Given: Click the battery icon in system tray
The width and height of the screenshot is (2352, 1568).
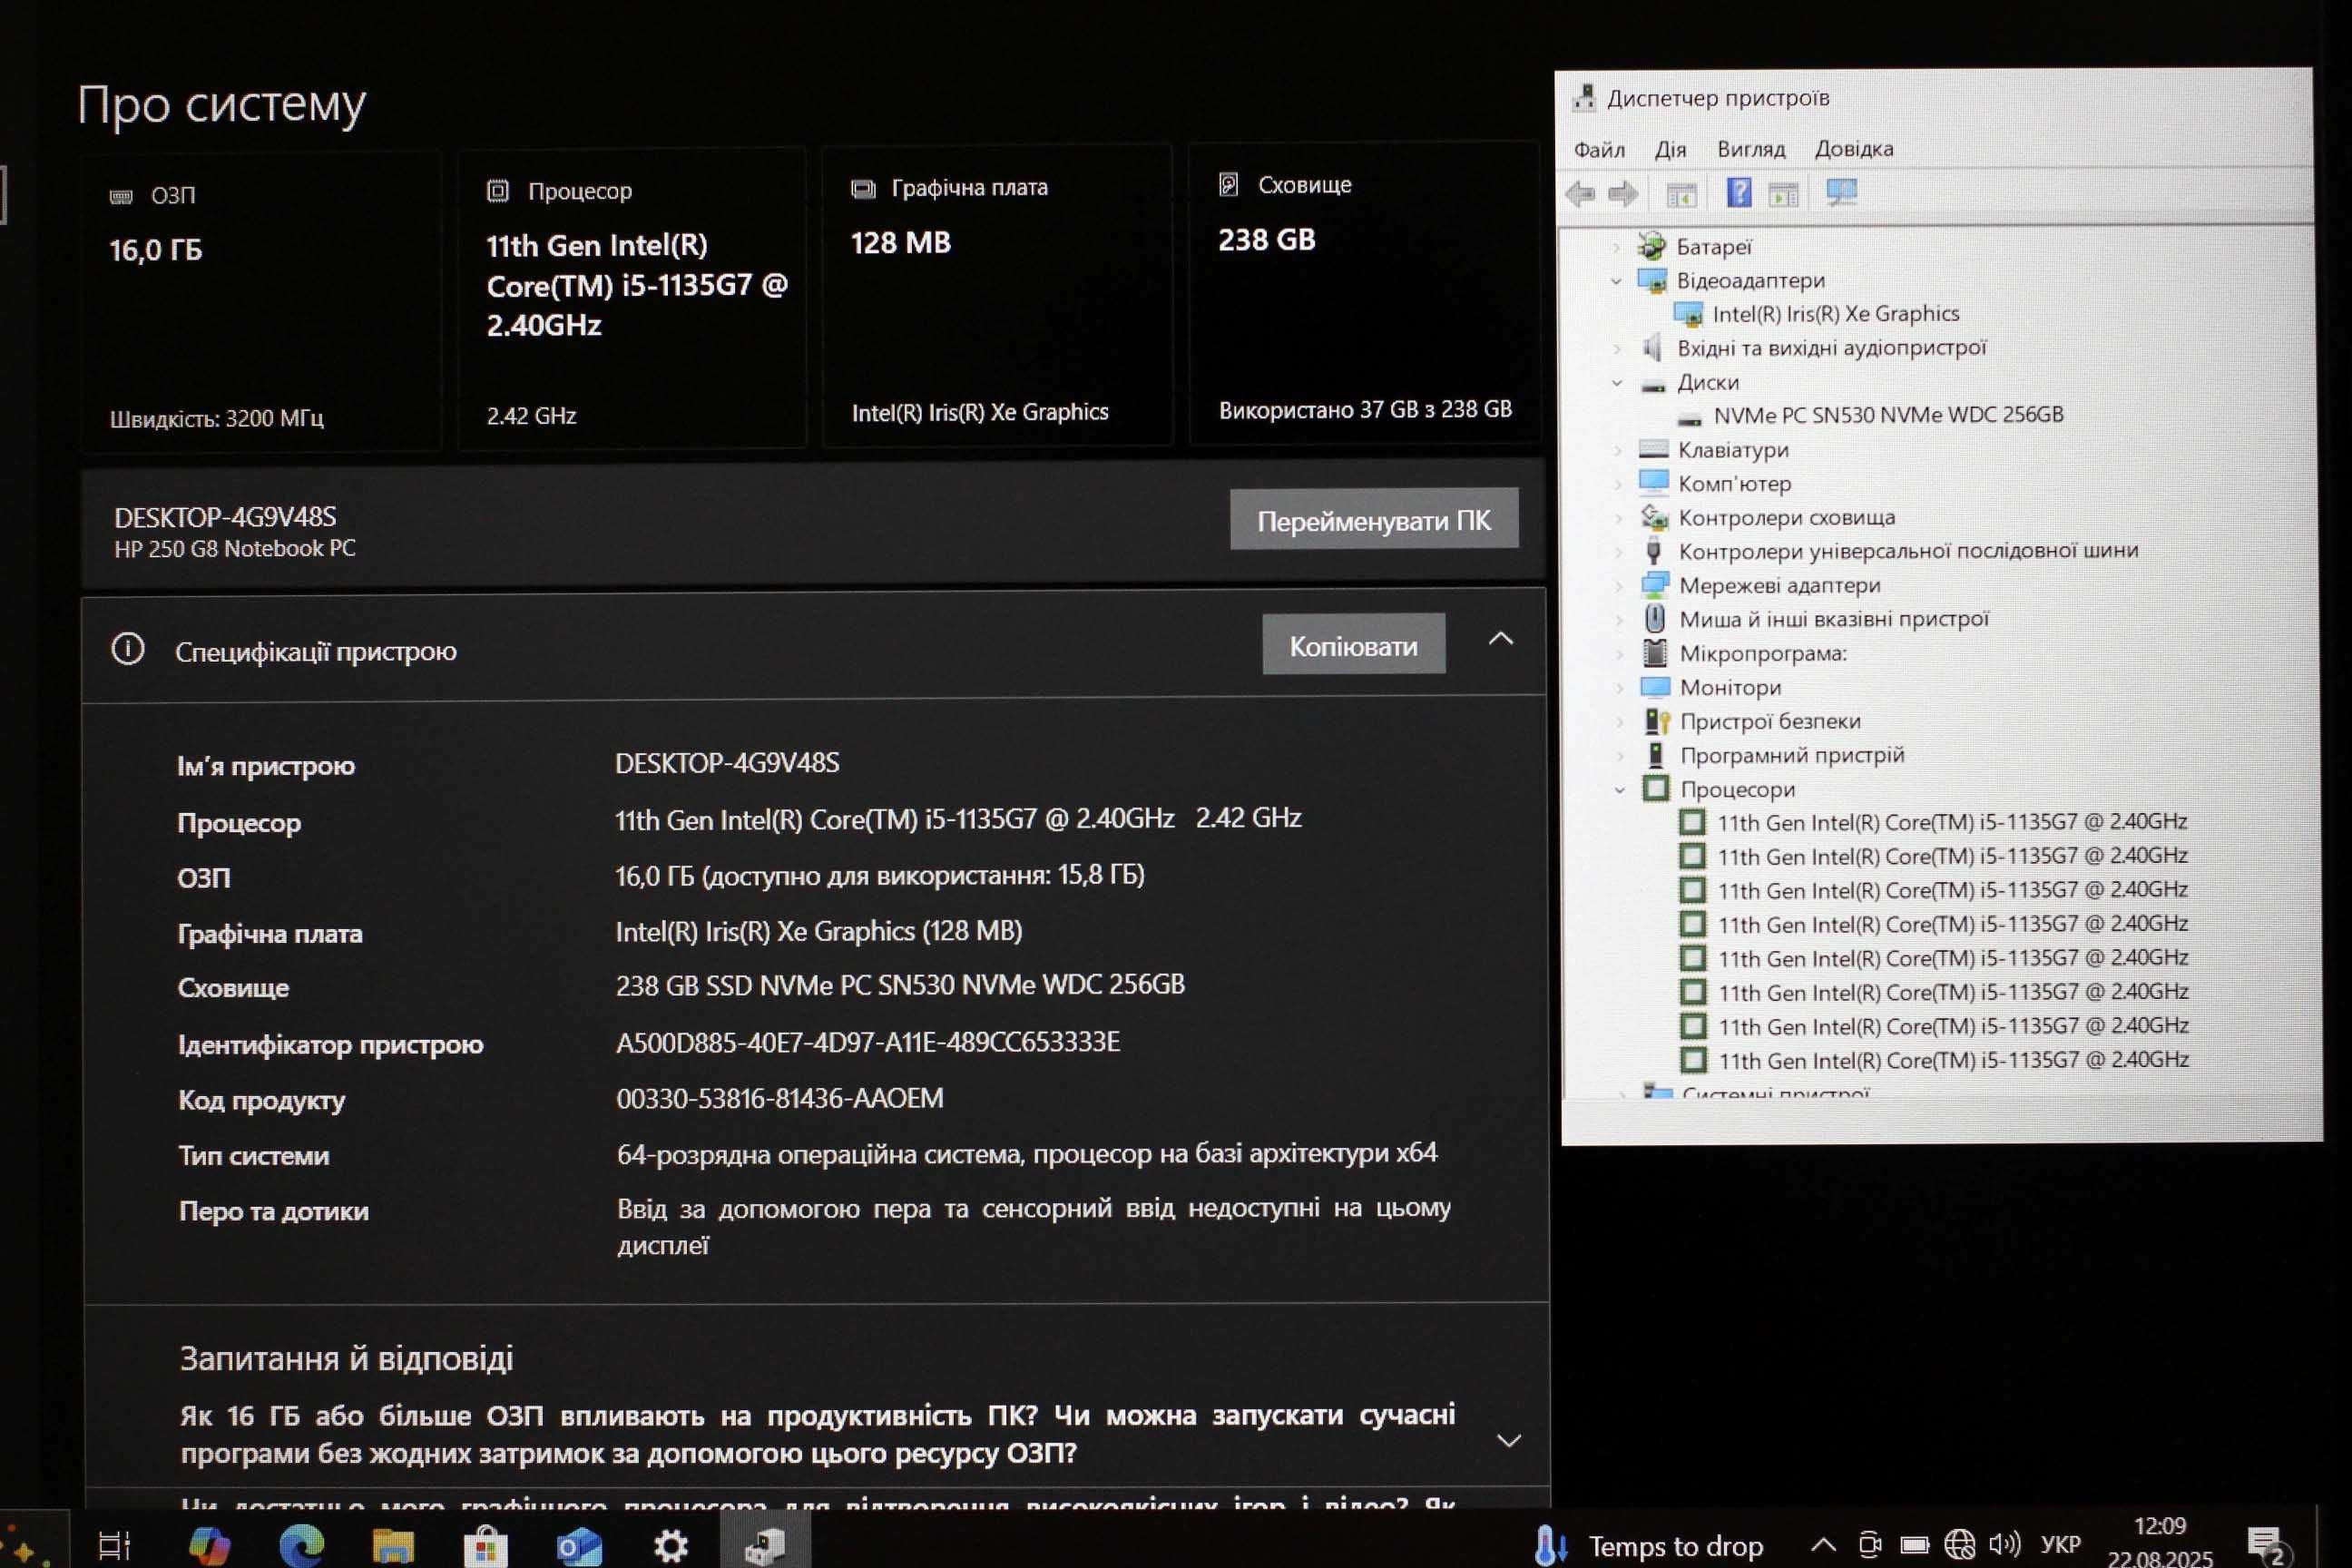Looking at the screenshot, I should point(1915,1545).
